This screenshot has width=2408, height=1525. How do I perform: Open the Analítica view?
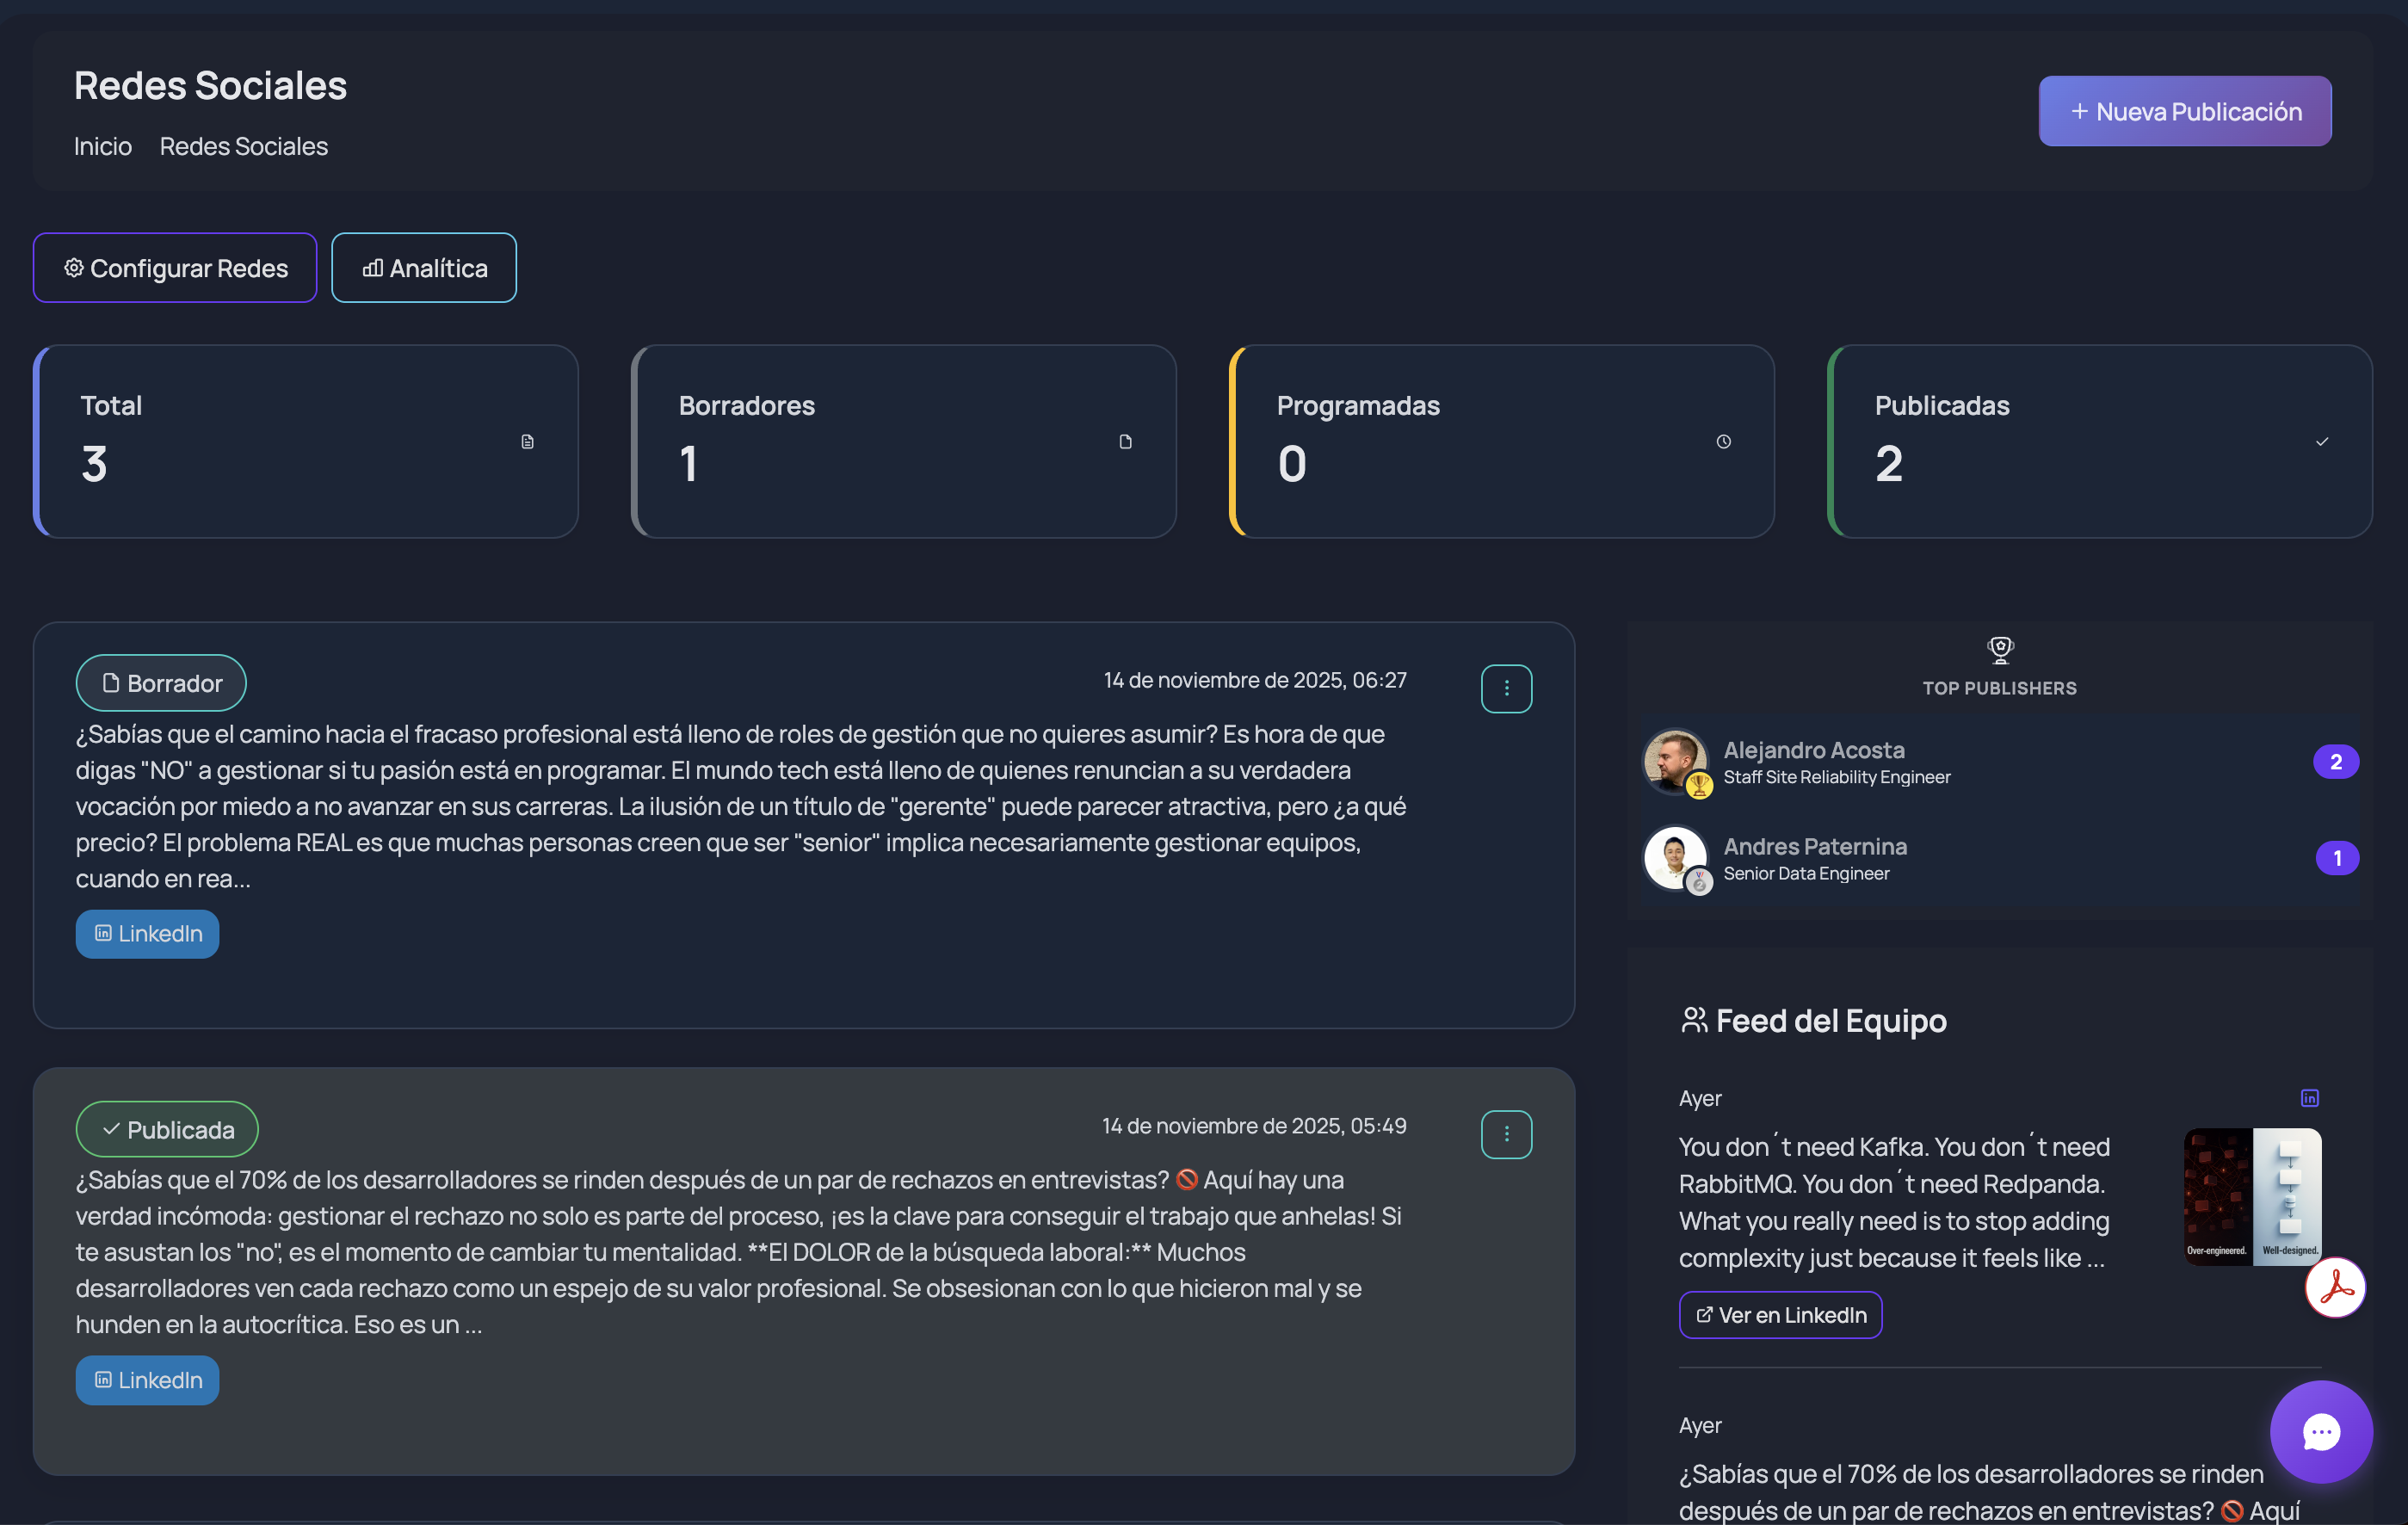pyautogui.click(x=424, y=268)
